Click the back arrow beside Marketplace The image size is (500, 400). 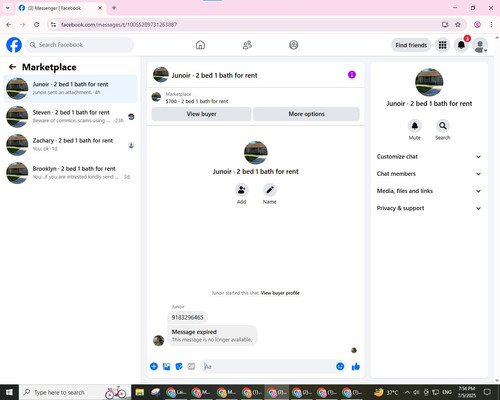(12, 67)
